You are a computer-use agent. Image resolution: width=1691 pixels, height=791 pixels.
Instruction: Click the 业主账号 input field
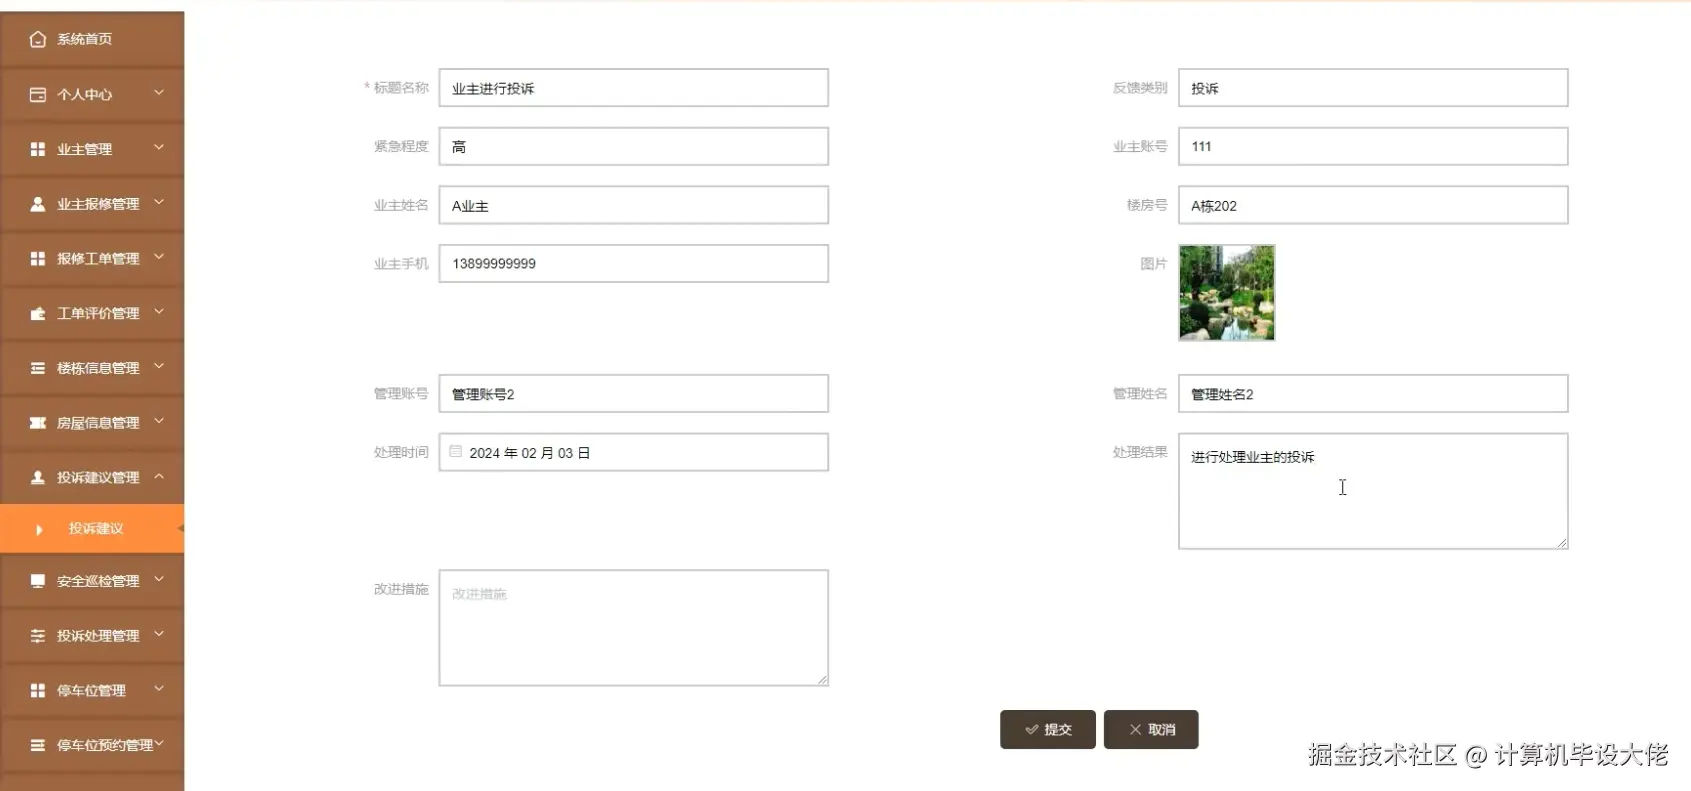click(x=1373, y=147)
